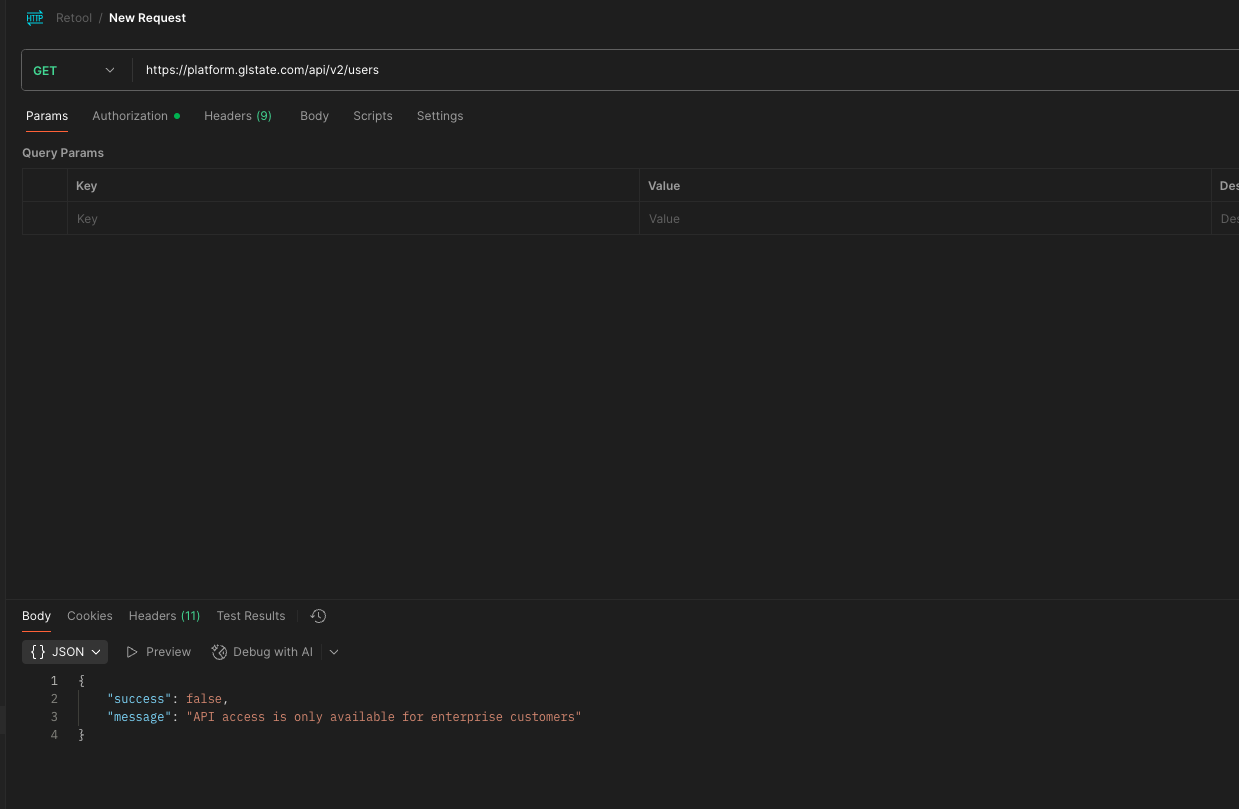1239x809 pixels.
Task: Go to the Scripts tab
Action: (x=372, y=116)
